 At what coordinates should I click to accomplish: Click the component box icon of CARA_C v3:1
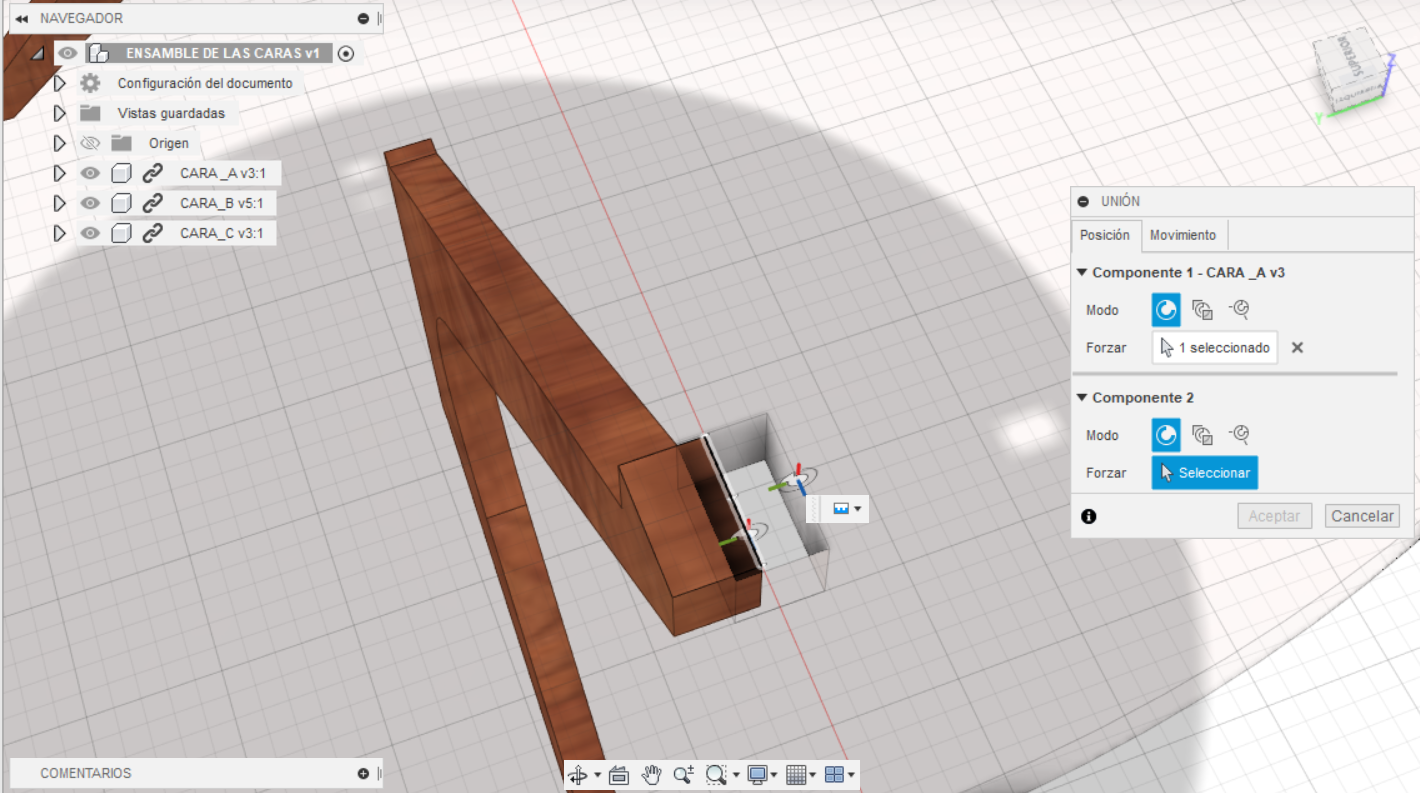121,233
